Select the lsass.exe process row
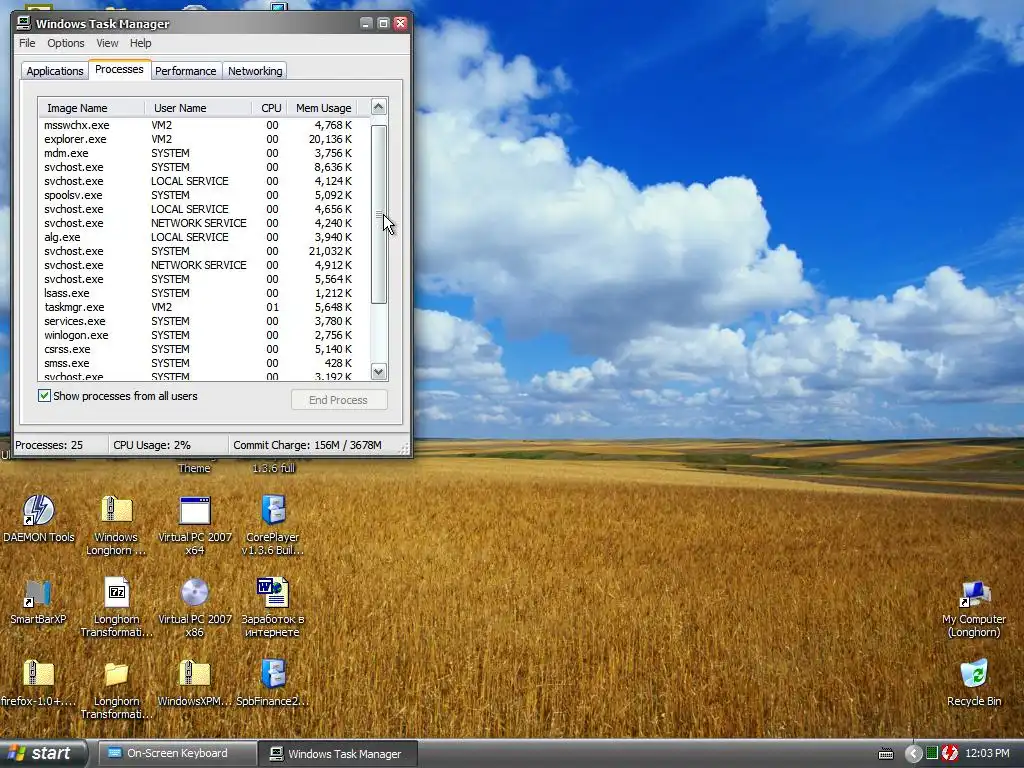 click(x=204, y=293)
